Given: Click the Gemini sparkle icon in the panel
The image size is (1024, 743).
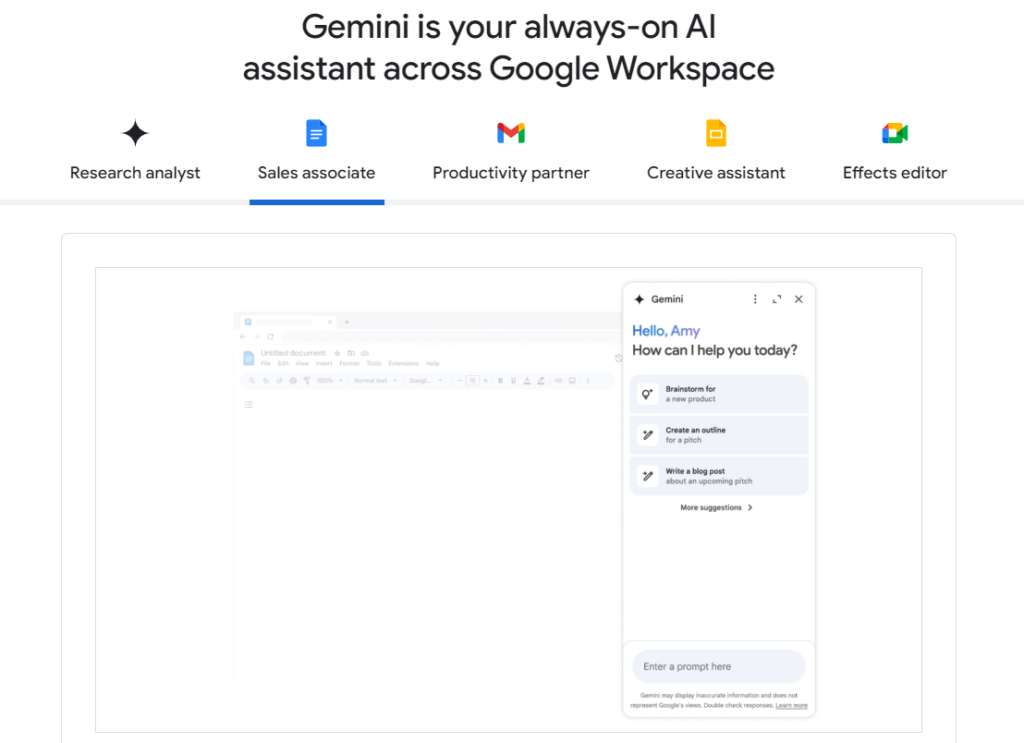Looking at the screenshot, I should (639, 298).
